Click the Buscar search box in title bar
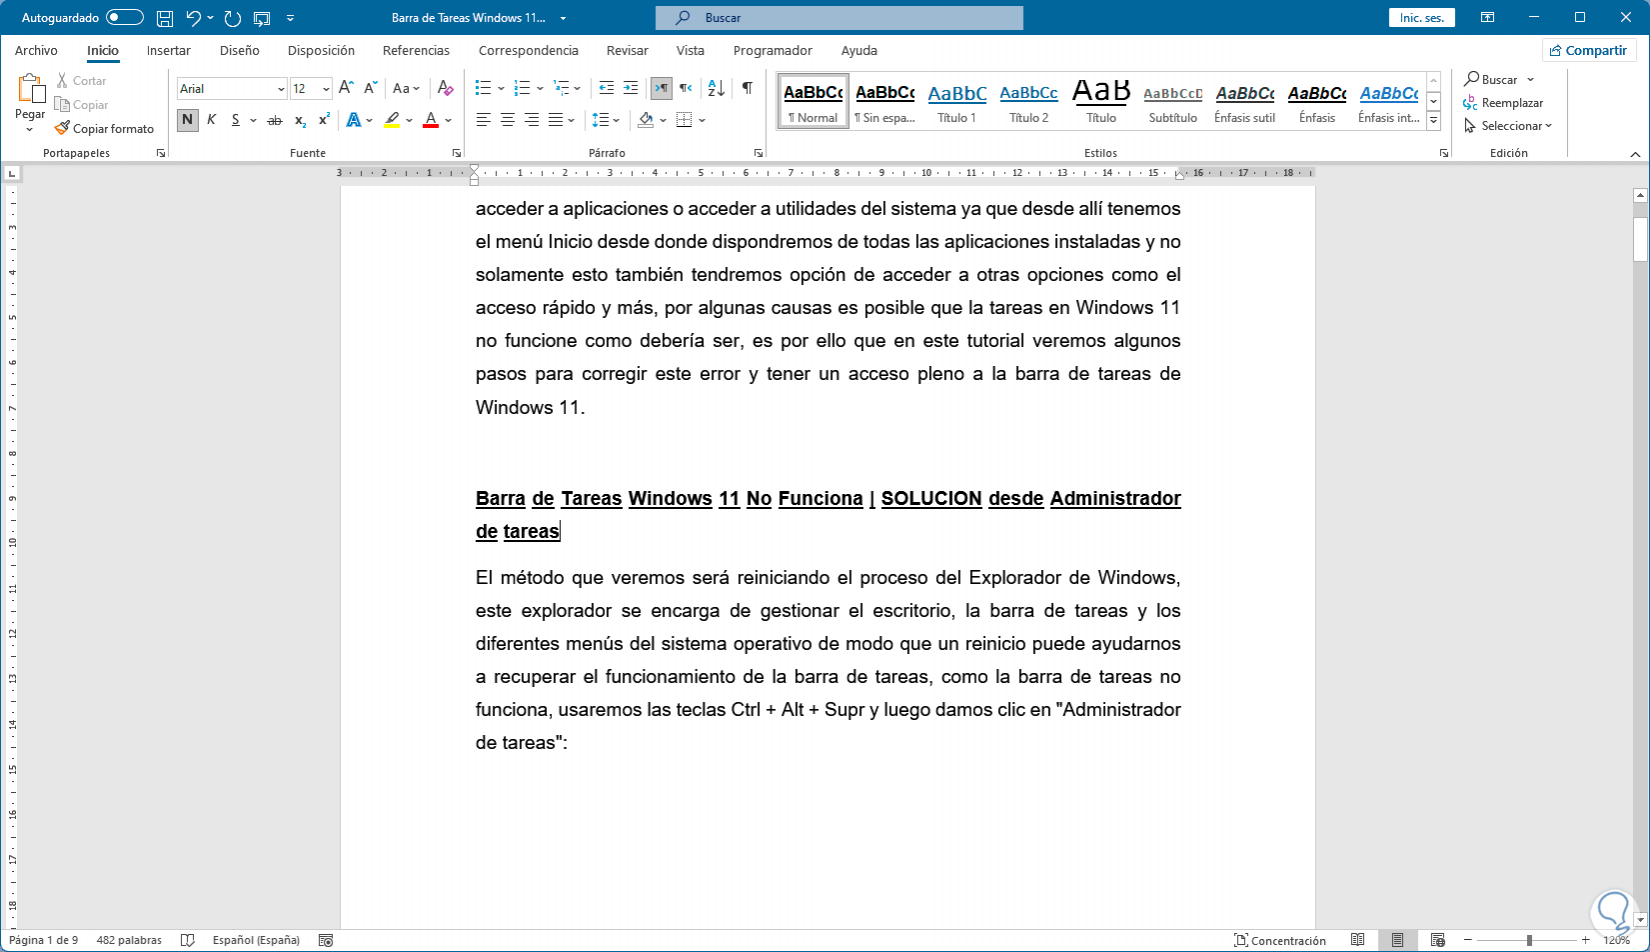Viewport: 1650px width, 952px height. pyautogui.click(x=839, y=18)
